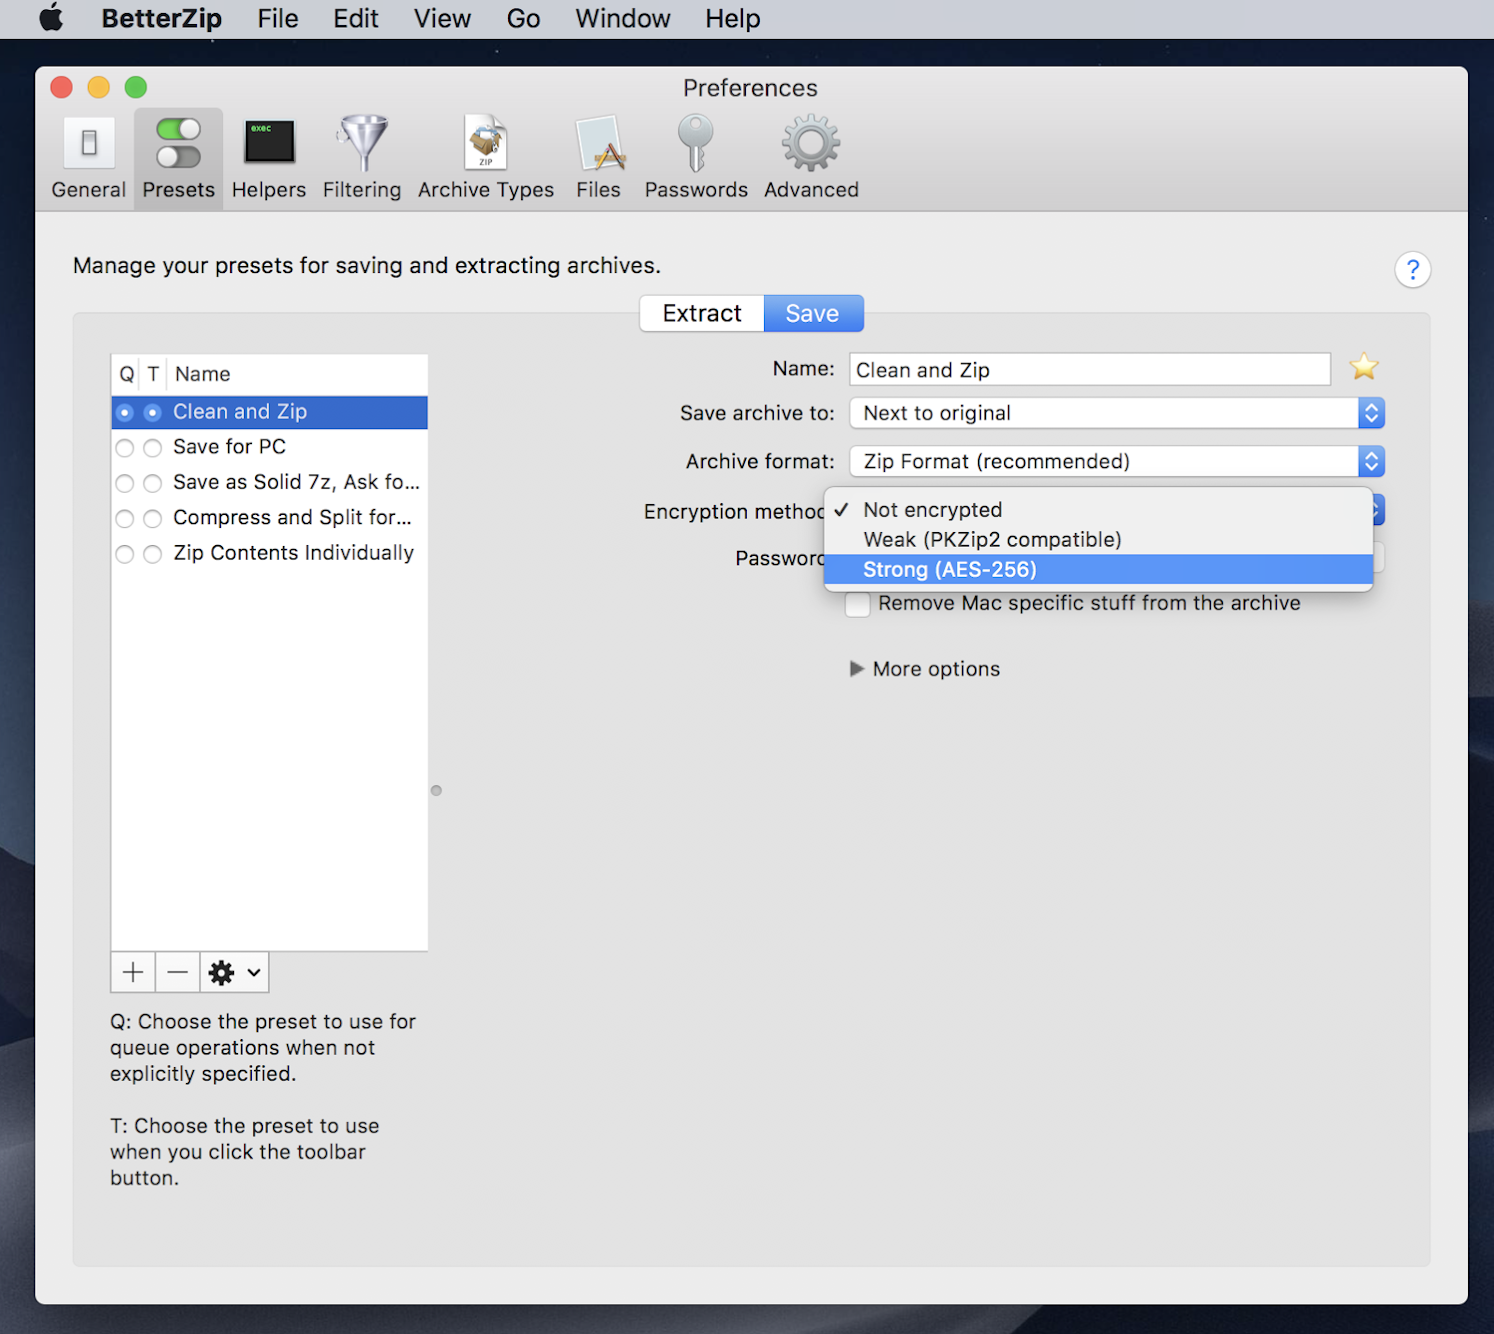Enable Remove Mac specific stuff from the archive

click(857, 604)
